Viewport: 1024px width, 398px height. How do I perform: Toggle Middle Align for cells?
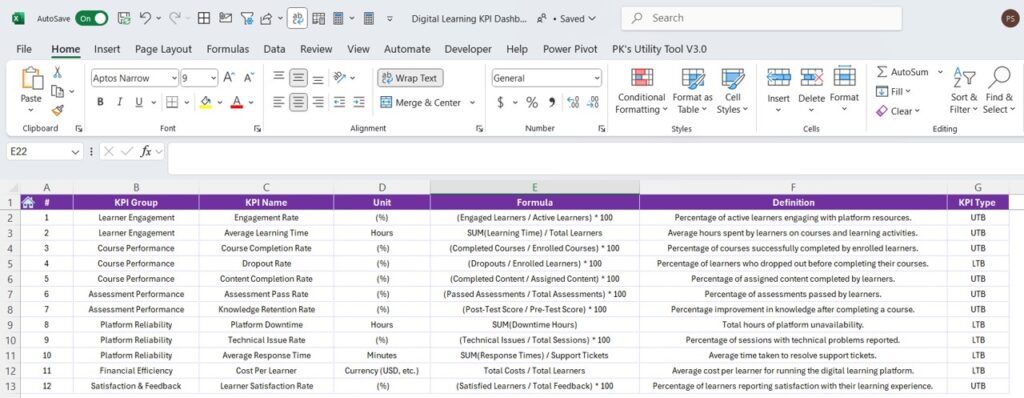point(298,78)
